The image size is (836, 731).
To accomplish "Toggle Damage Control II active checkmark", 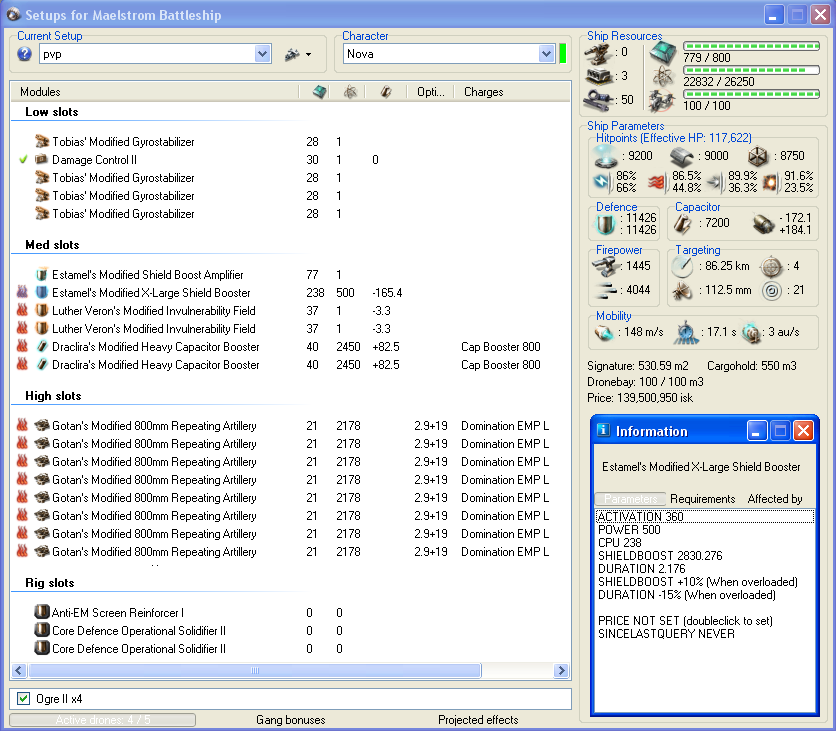I will (x=23, y=160).
